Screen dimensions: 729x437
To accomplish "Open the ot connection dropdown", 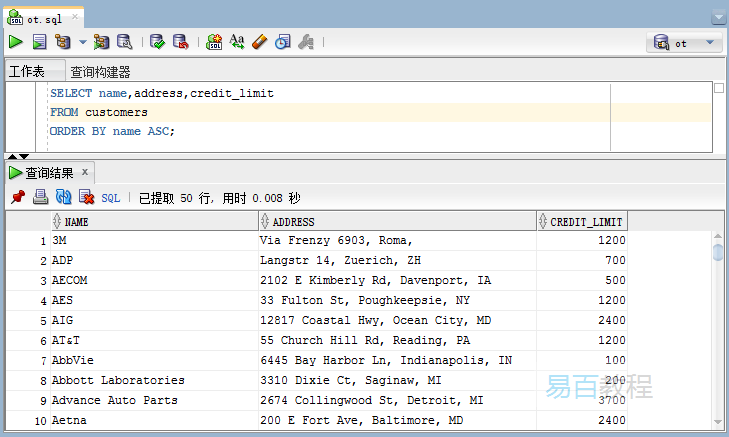I will tap(685, 43).
